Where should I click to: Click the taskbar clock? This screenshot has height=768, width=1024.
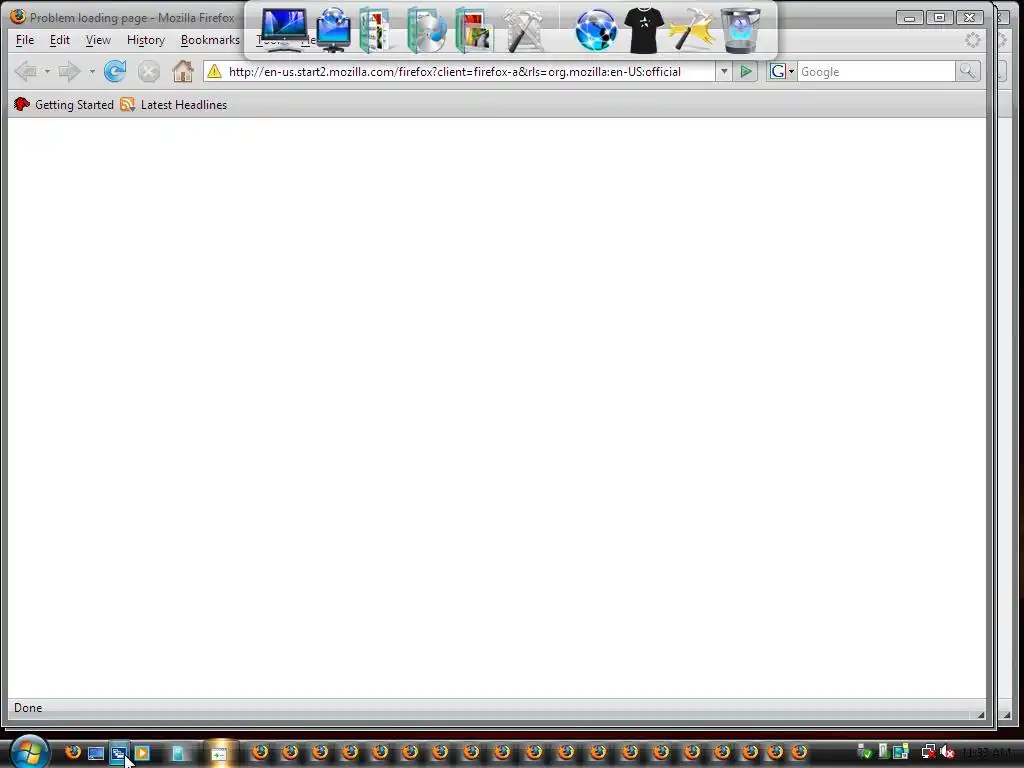click(986, 752)
